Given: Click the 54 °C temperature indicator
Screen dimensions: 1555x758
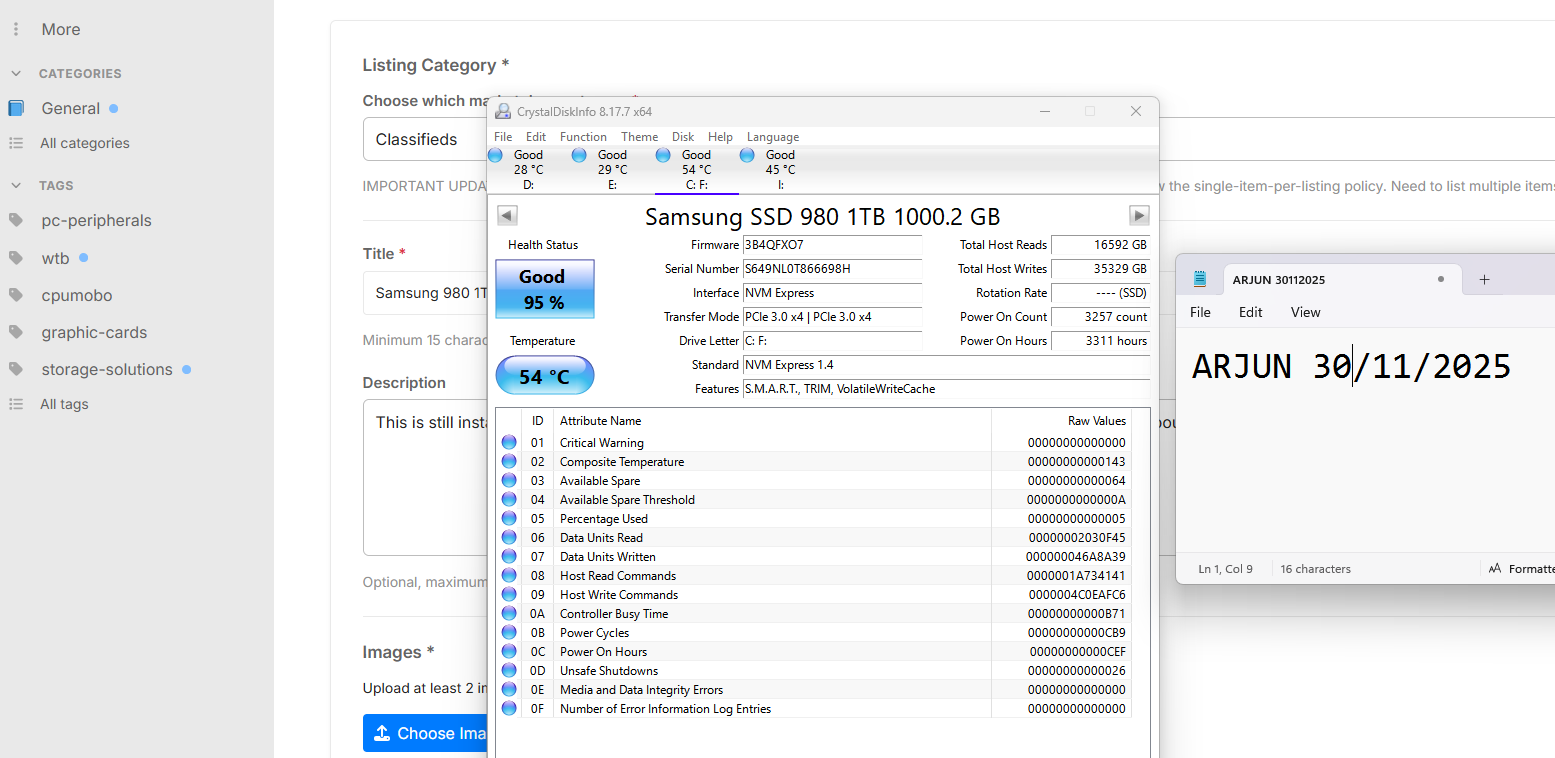Looking at the screenshot, I should [544, 377].
